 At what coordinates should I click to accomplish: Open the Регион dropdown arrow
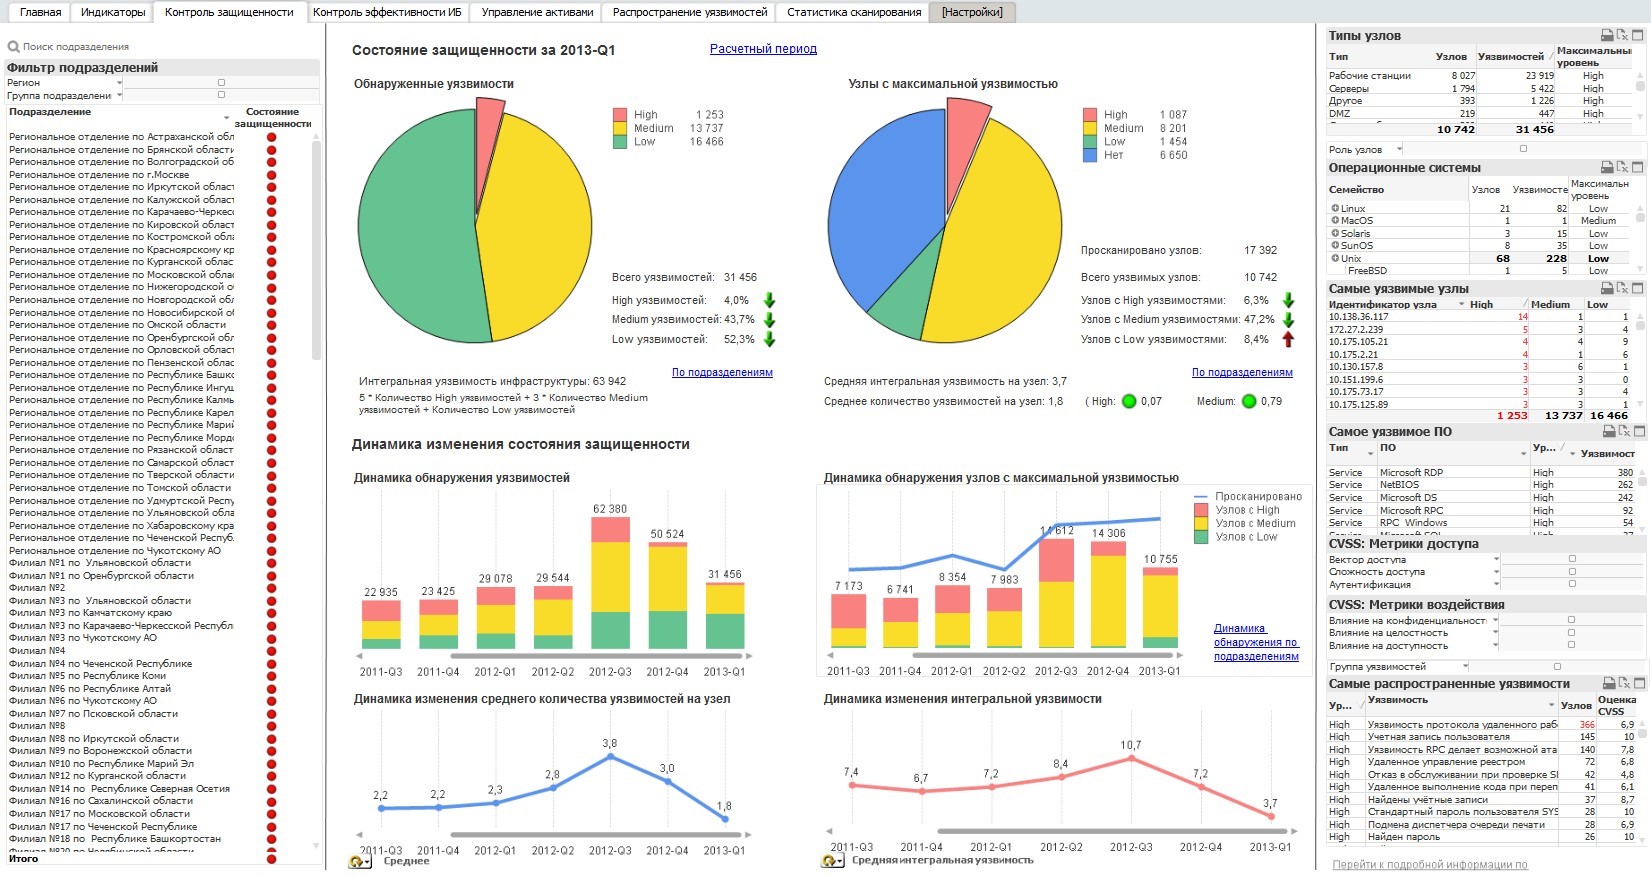click(119, 82)
